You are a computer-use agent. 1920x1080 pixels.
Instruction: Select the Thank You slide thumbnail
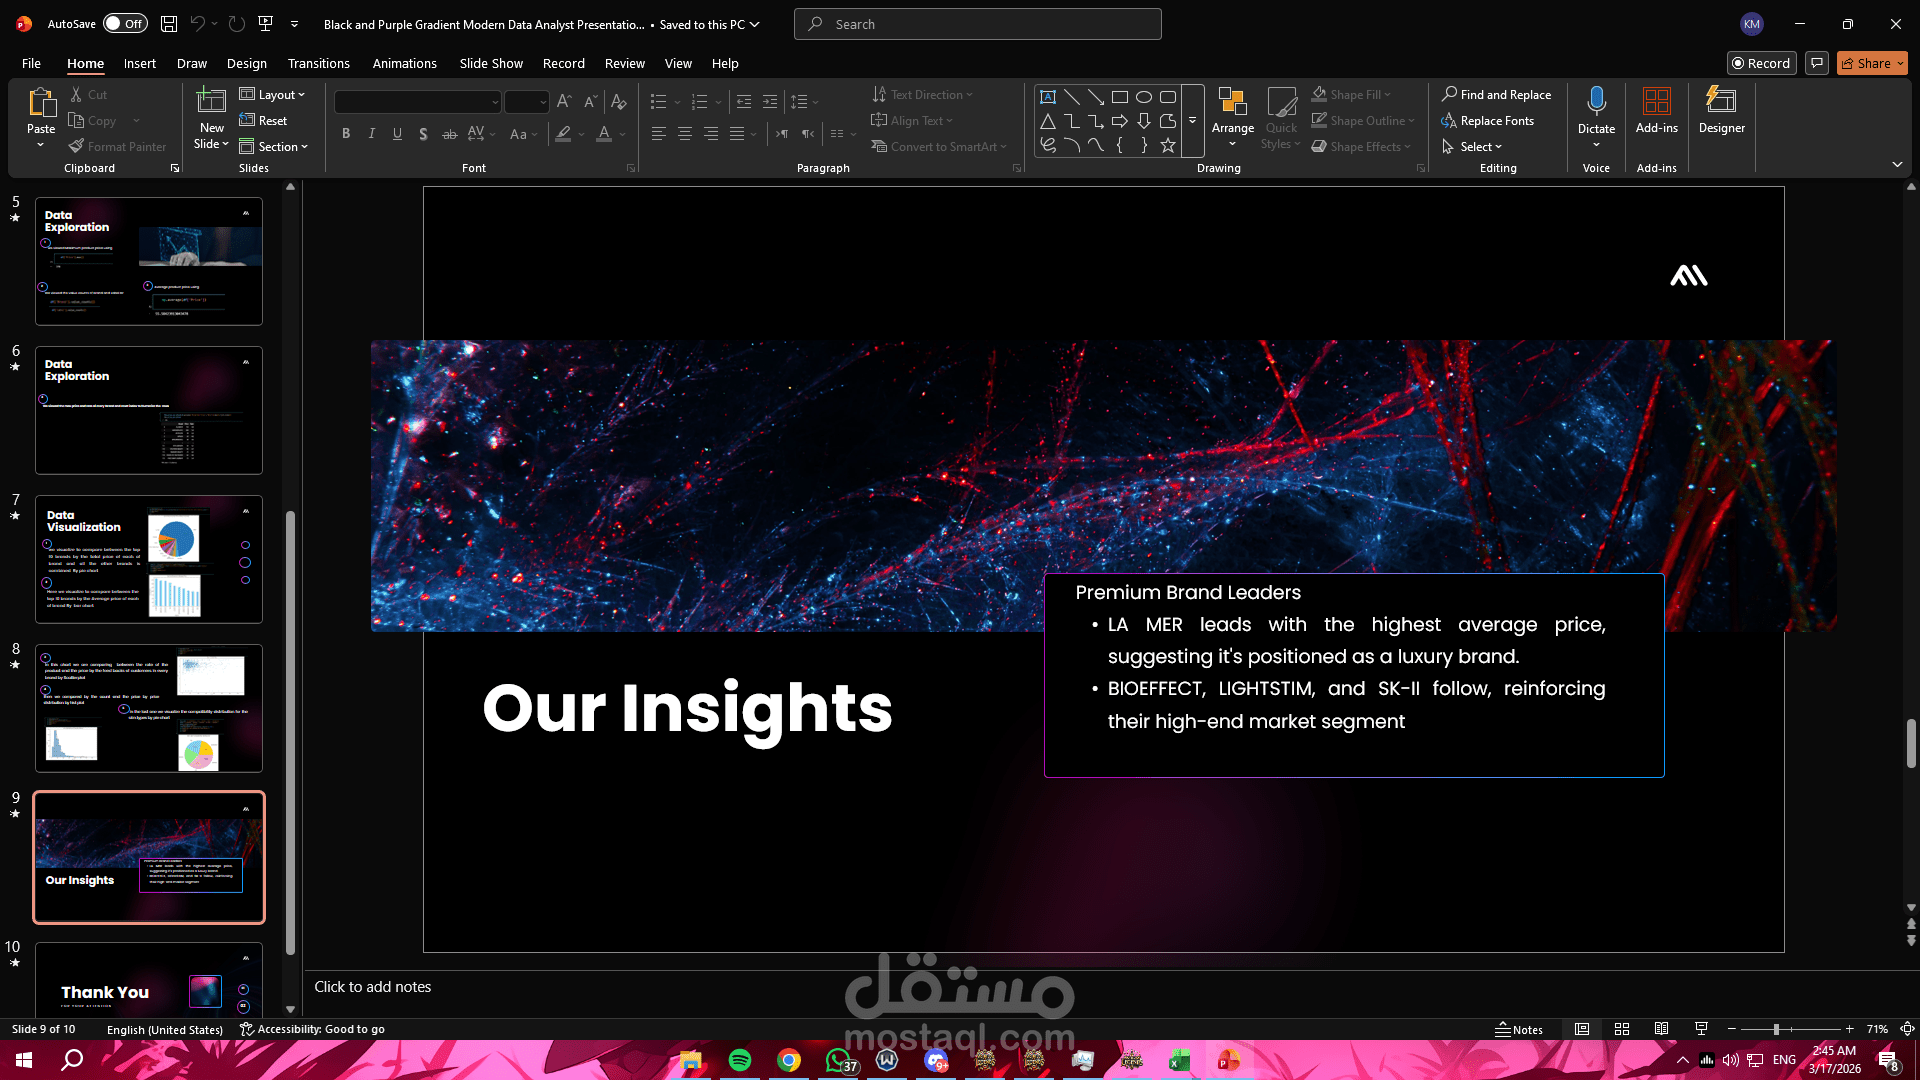[149, 980]
